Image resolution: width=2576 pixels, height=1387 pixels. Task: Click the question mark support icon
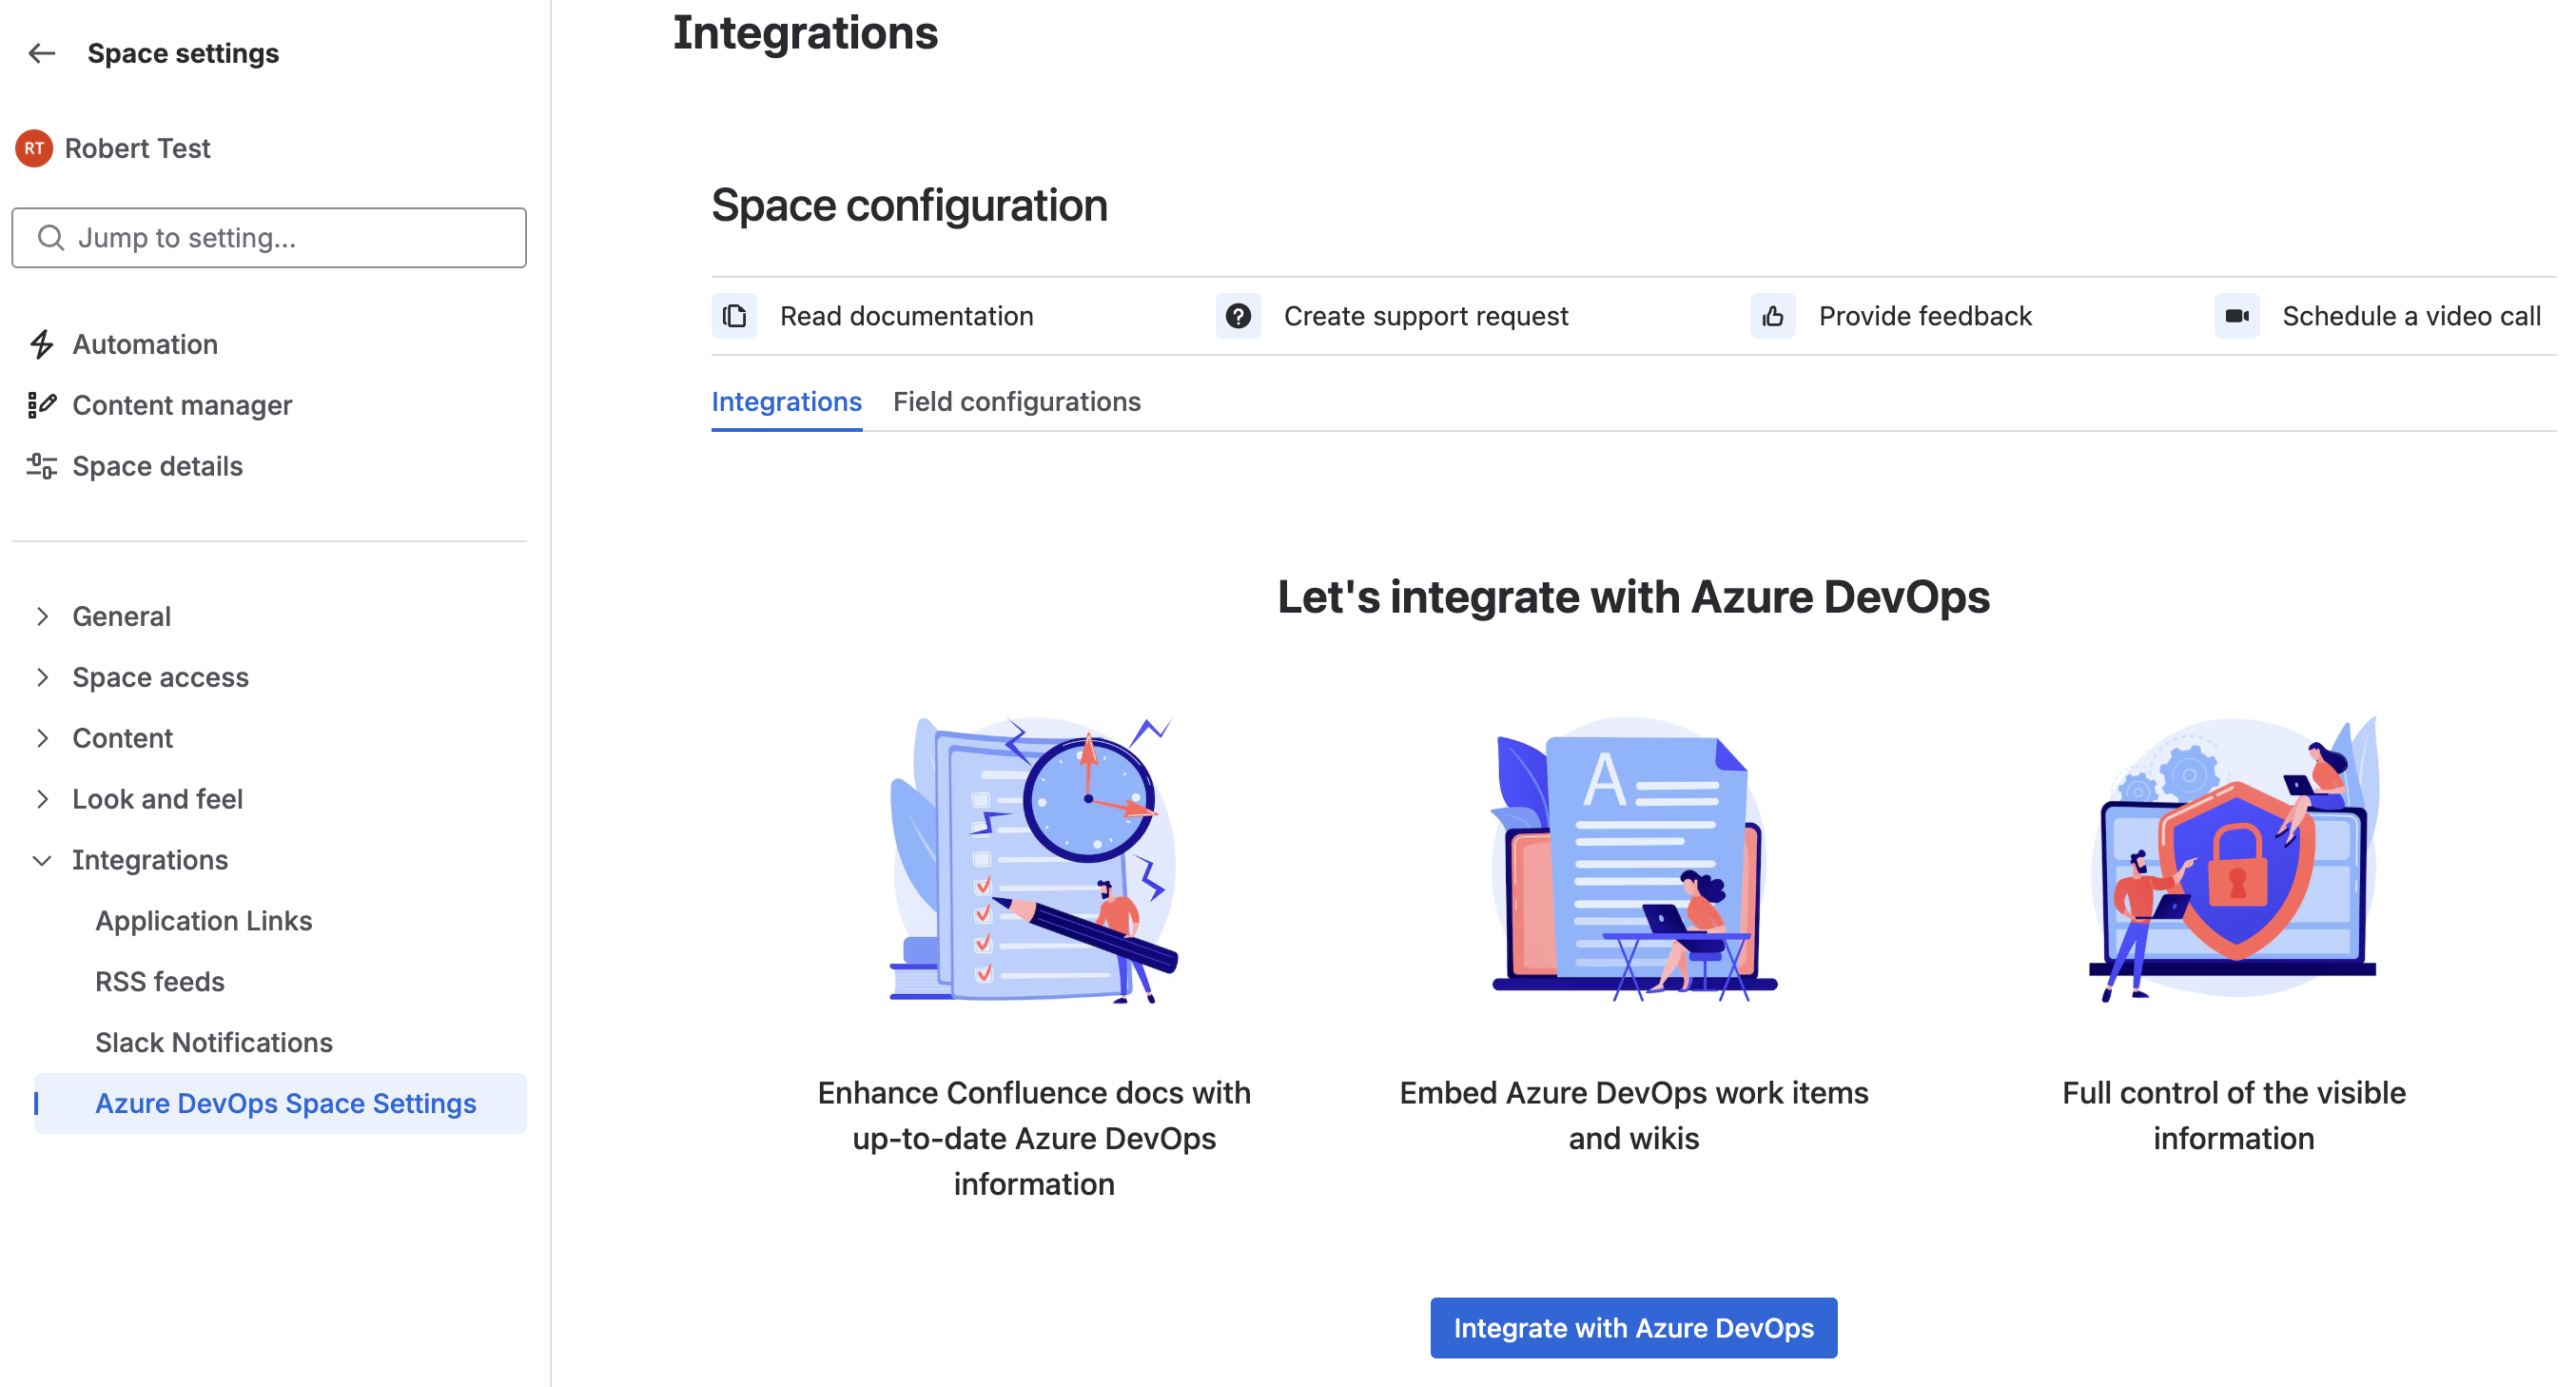(1238, 316)
